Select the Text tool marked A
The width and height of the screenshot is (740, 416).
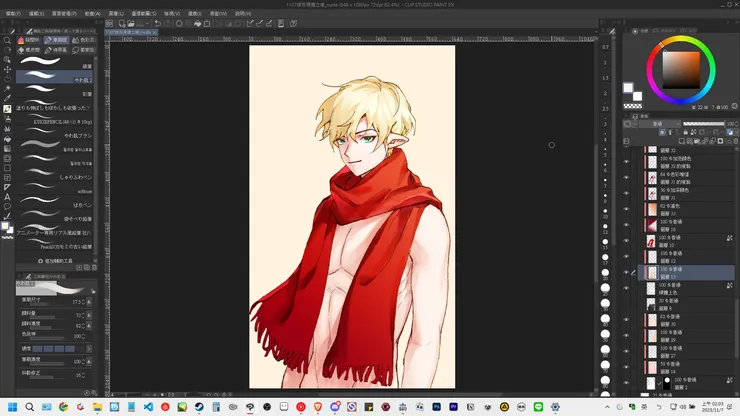(x=7, y=197)
